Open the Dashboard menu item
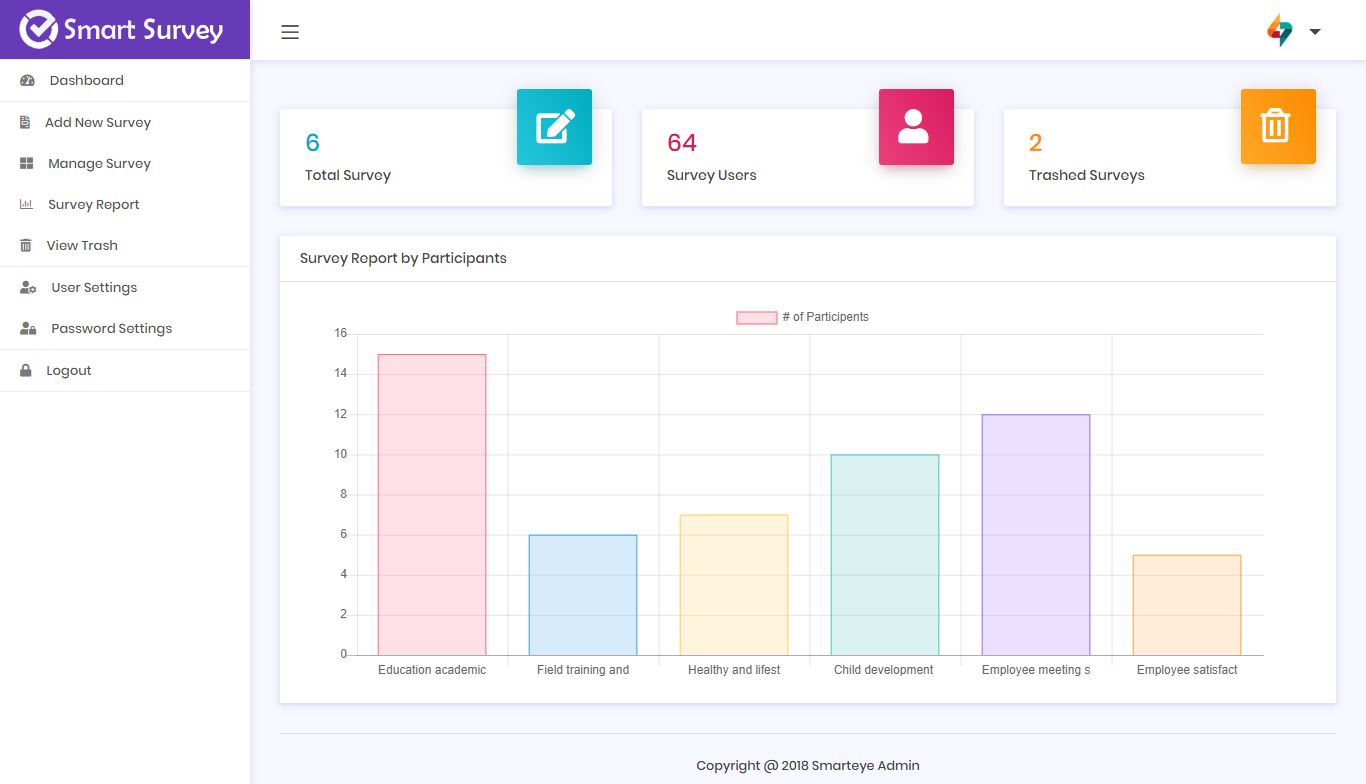1366x784 pixels. (125, 80)
